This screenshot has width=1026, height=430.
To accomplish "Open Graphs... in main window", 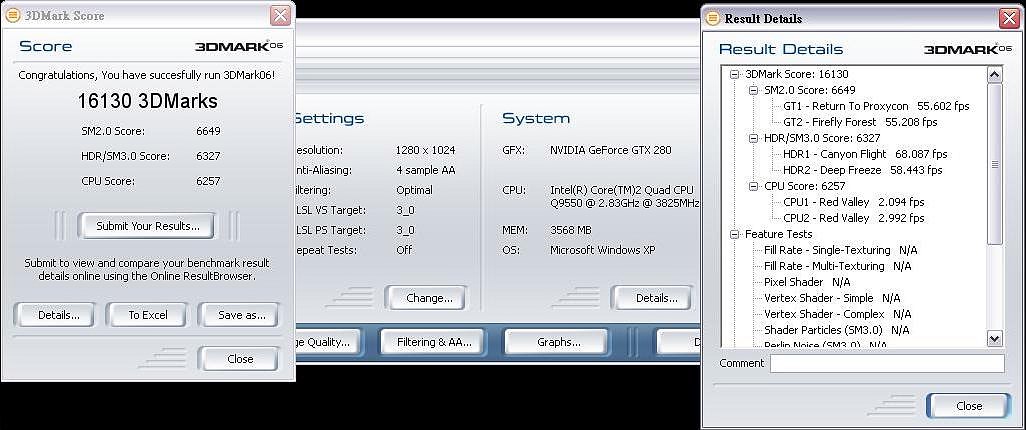I will pos(557,342).
